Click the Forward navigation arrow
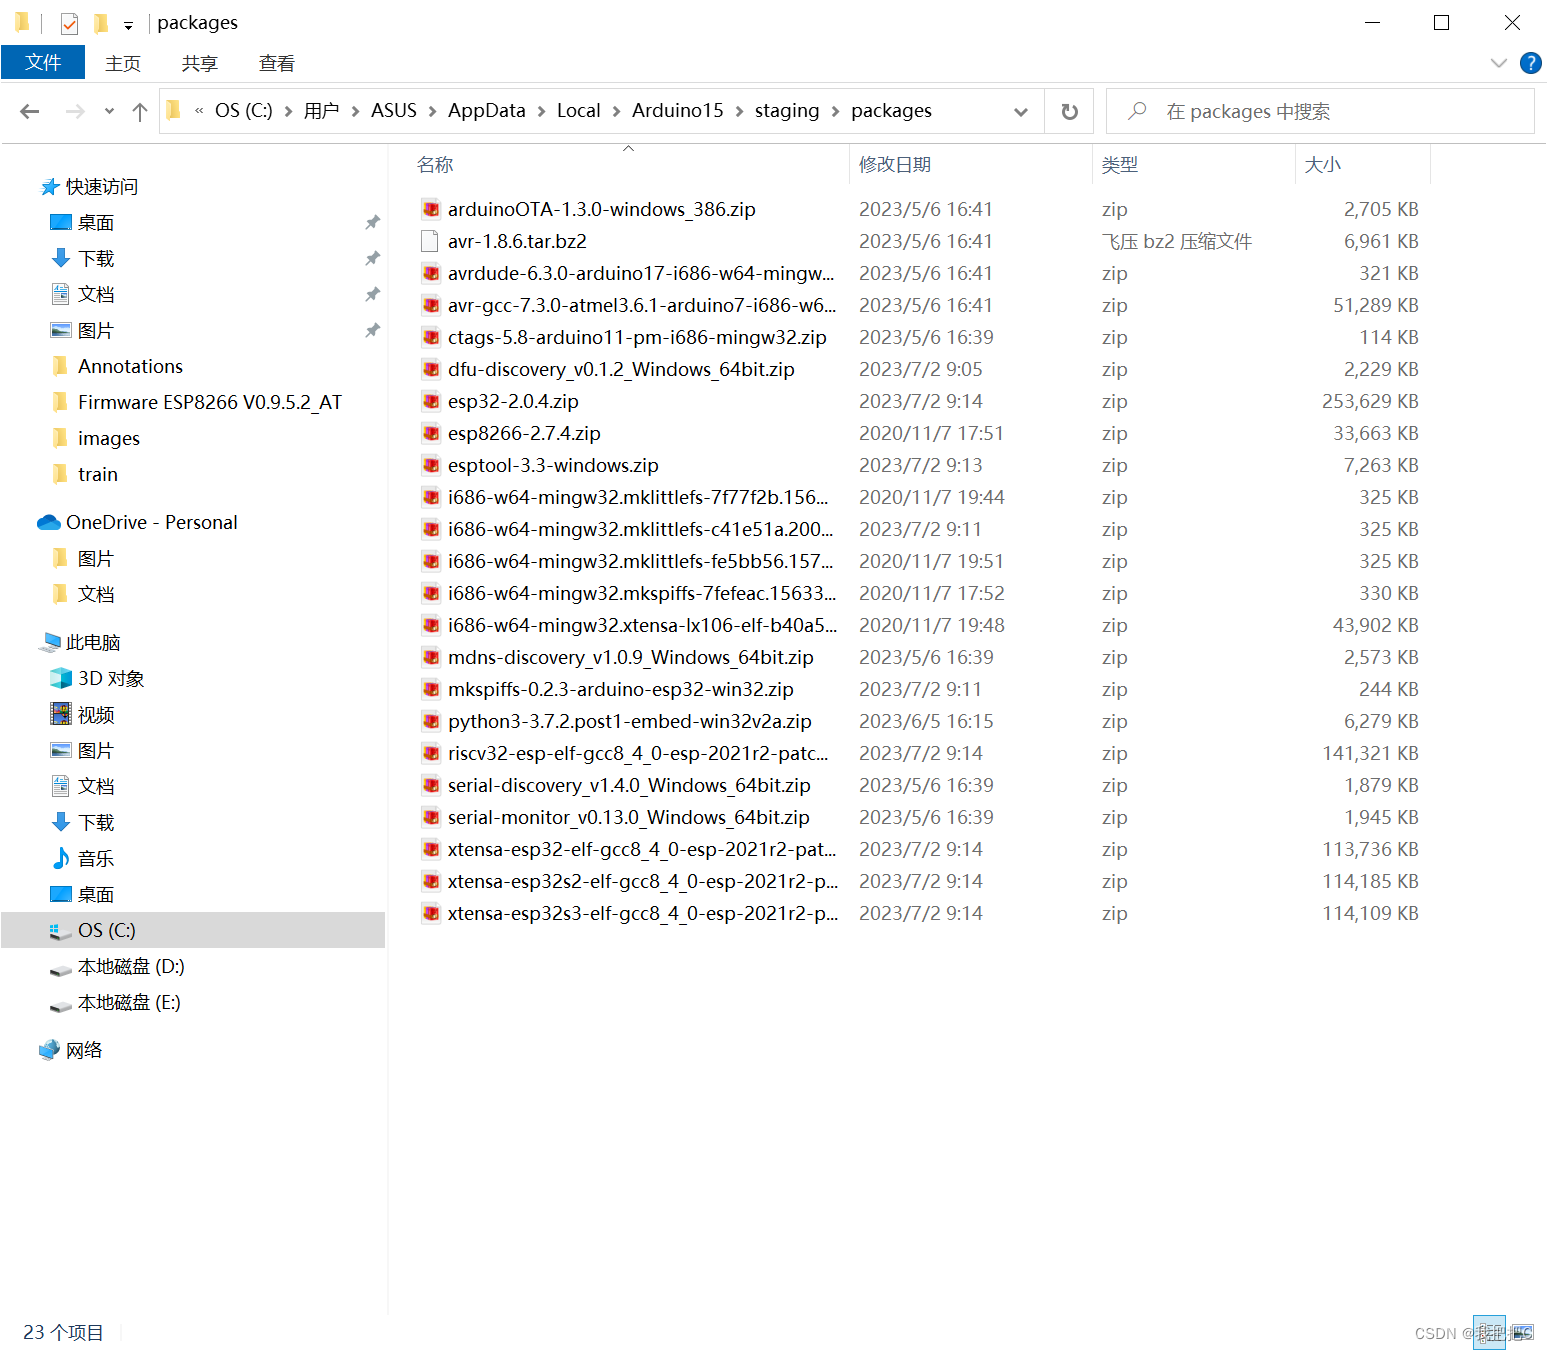 click(x=75, y=111)
